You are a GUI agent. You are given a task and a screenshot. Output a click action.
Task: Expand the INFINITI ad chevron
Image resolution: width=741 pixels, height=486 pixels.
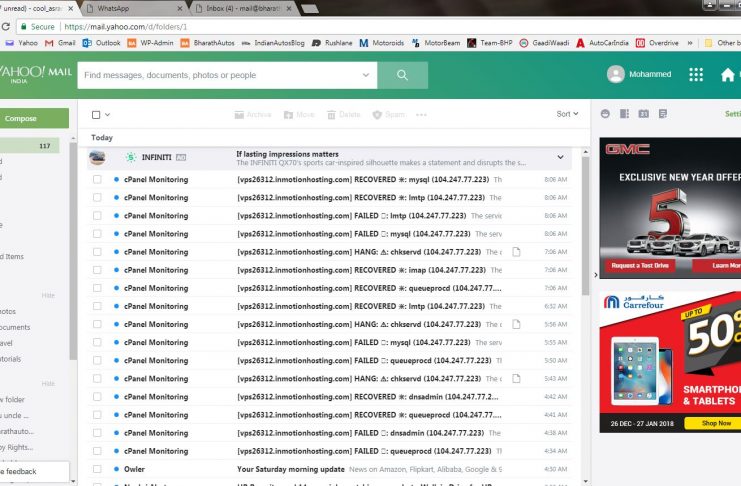pos(560,157)
